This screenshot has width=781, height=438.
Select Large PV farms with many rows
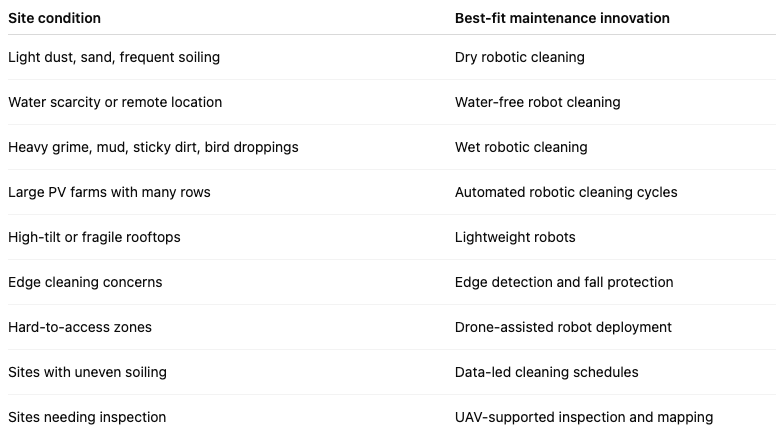point(109,192)
